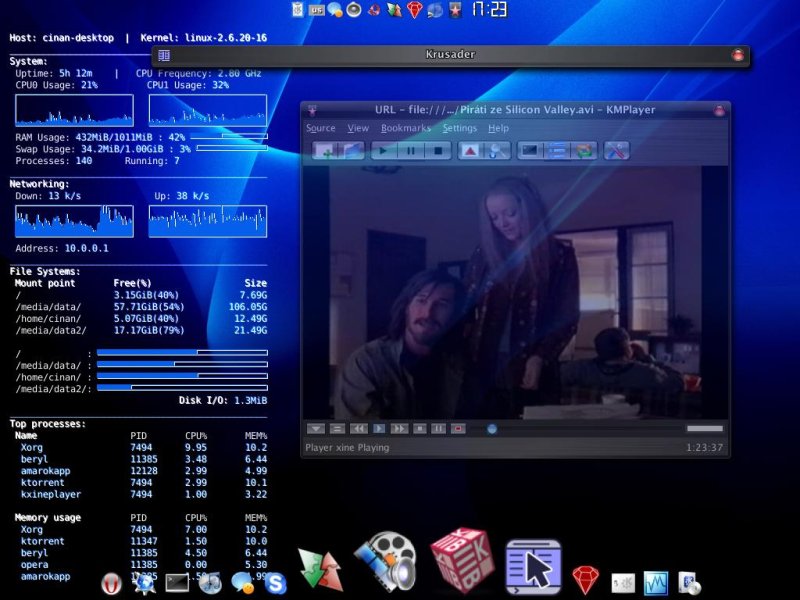
Task: Open the green and red arrows puzzle icon in dock
Action: tap(320, 569)
